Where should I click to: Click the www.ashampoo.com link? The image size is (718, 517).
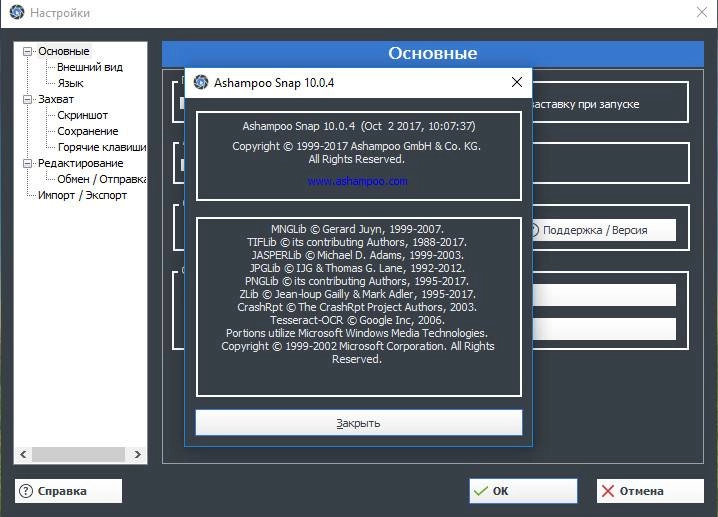(358, 181)
